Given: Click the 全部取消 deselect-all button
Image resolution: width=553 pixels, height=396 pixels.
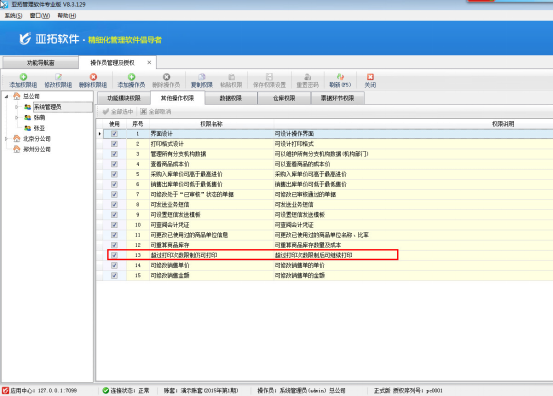Looking at the screenshot, I should click(x=156, y=112).
